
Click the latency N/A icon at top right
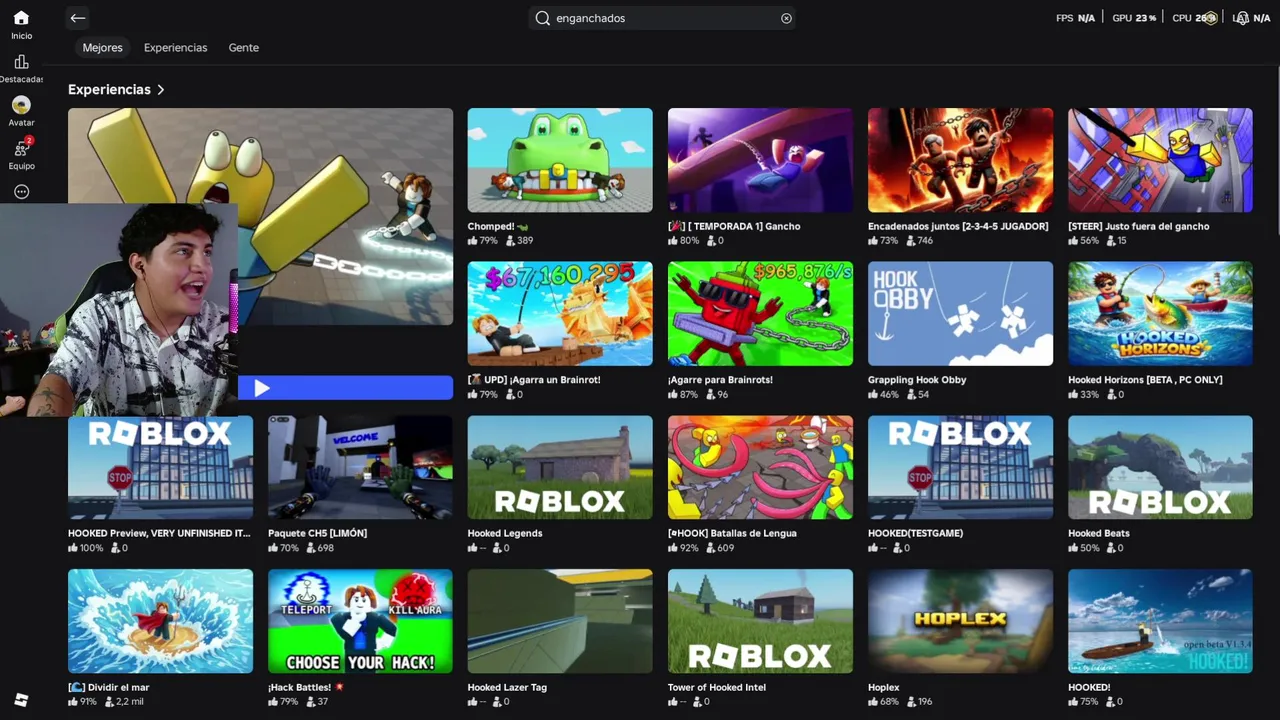[1251, 18]
